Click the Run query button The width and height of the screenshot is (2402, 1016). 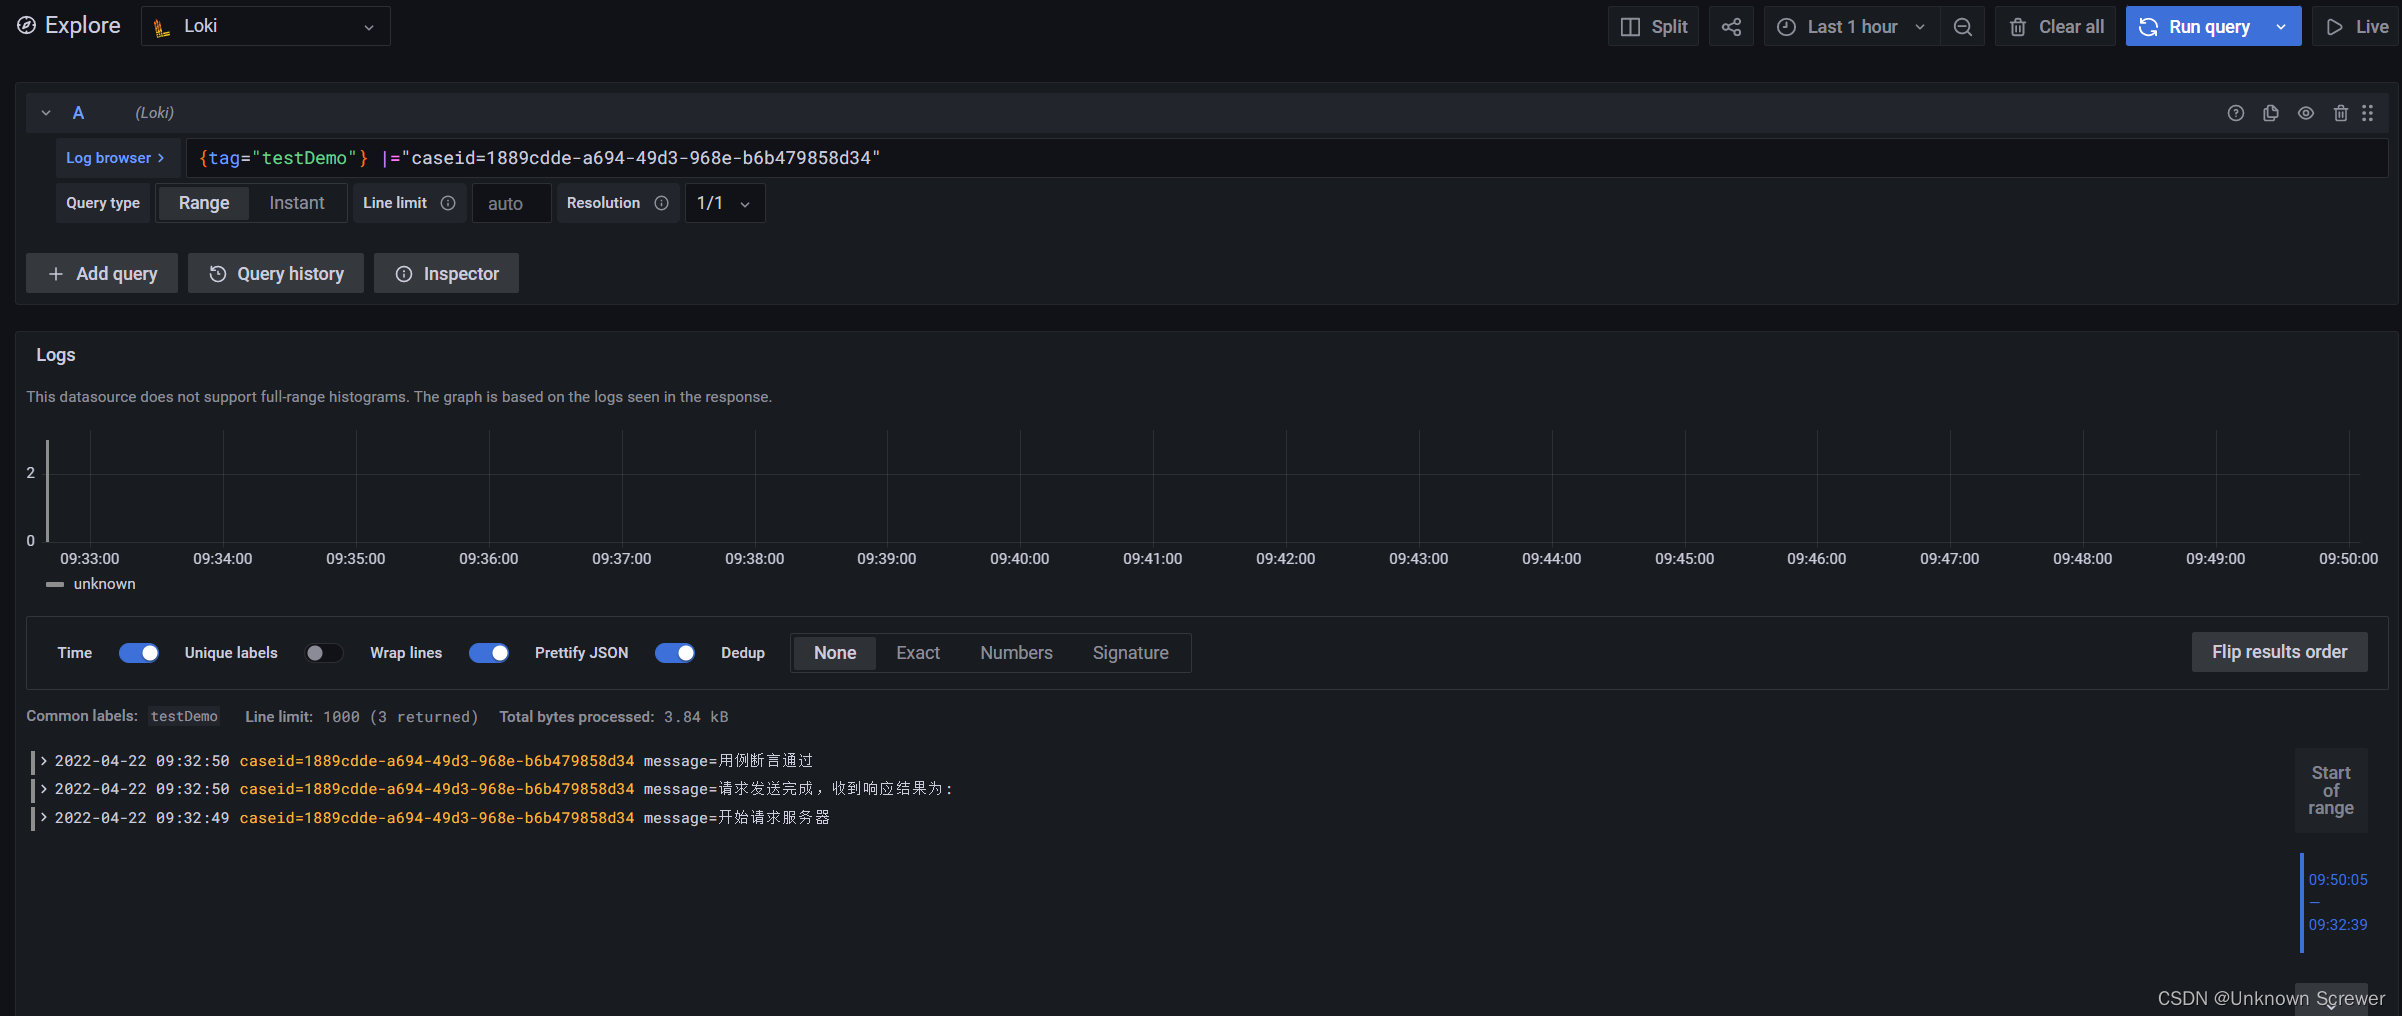tap(2194, 27)
